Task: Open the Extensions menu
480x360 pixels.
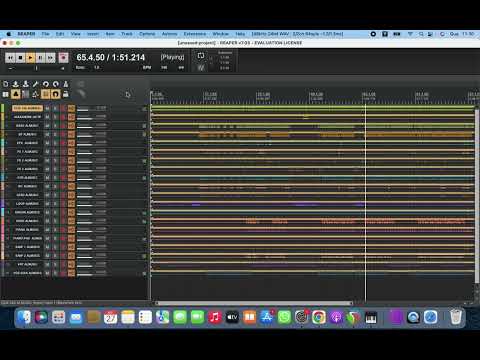Action: 195,34
